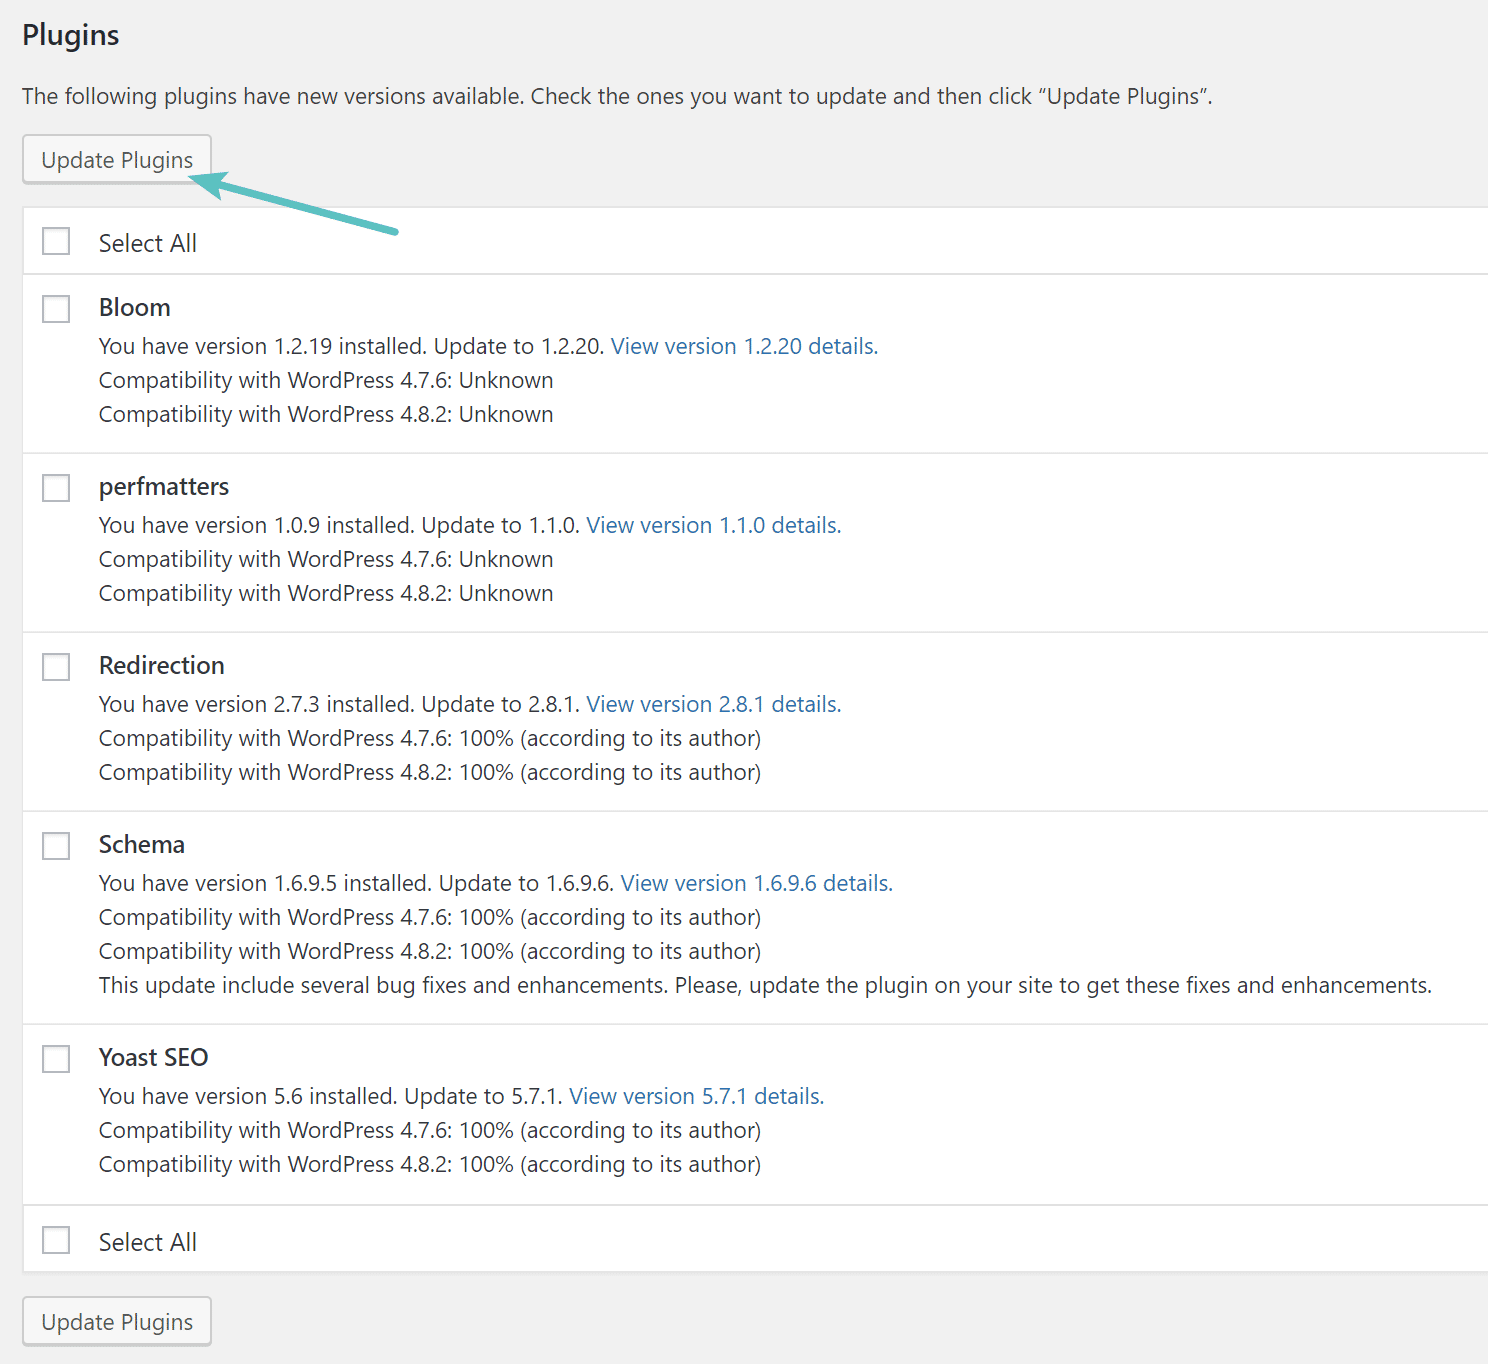The image size is (1488, 1364).
Task: Select the Bloom plugin title
Action: pyautogui.click(x=134, y=307)
